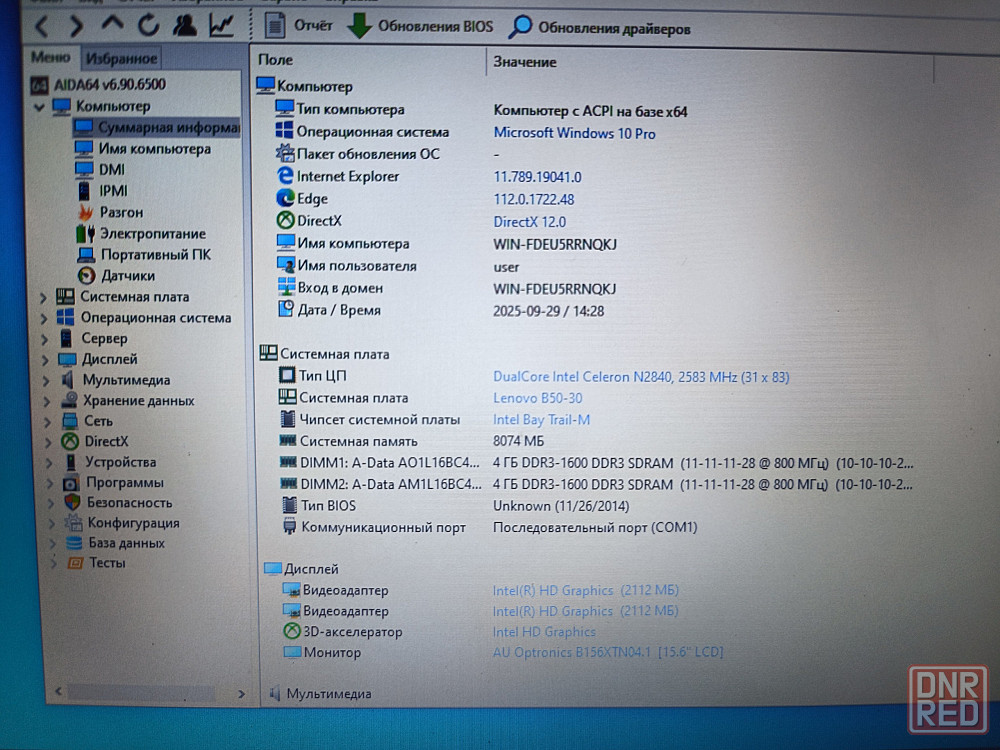The width and height of the screenshot is (1000, 750).
Task: Expand the Дисплей tree node
Action: point(43,359)
